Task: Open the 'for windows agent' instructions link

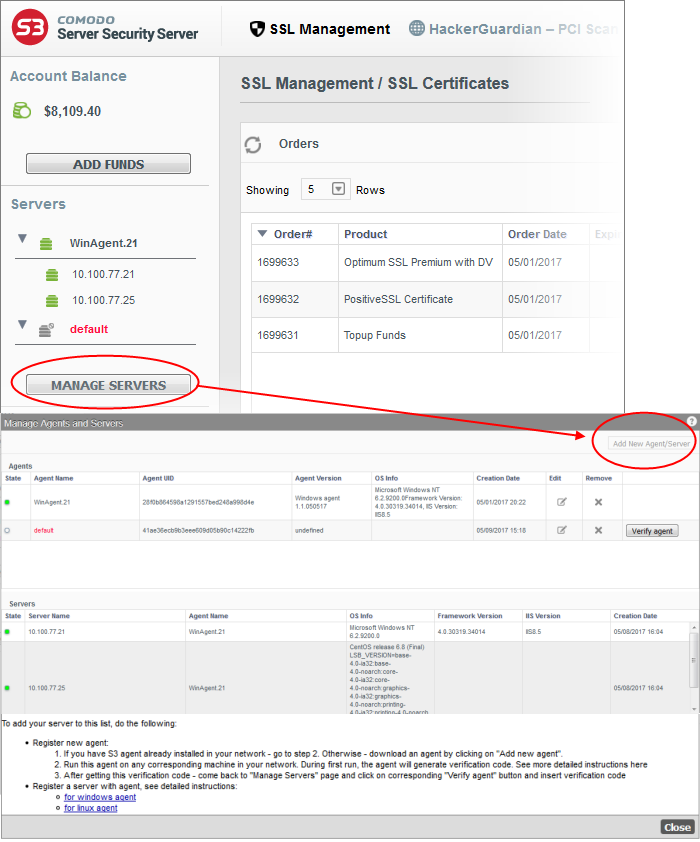Action: (x=100, y=797)
